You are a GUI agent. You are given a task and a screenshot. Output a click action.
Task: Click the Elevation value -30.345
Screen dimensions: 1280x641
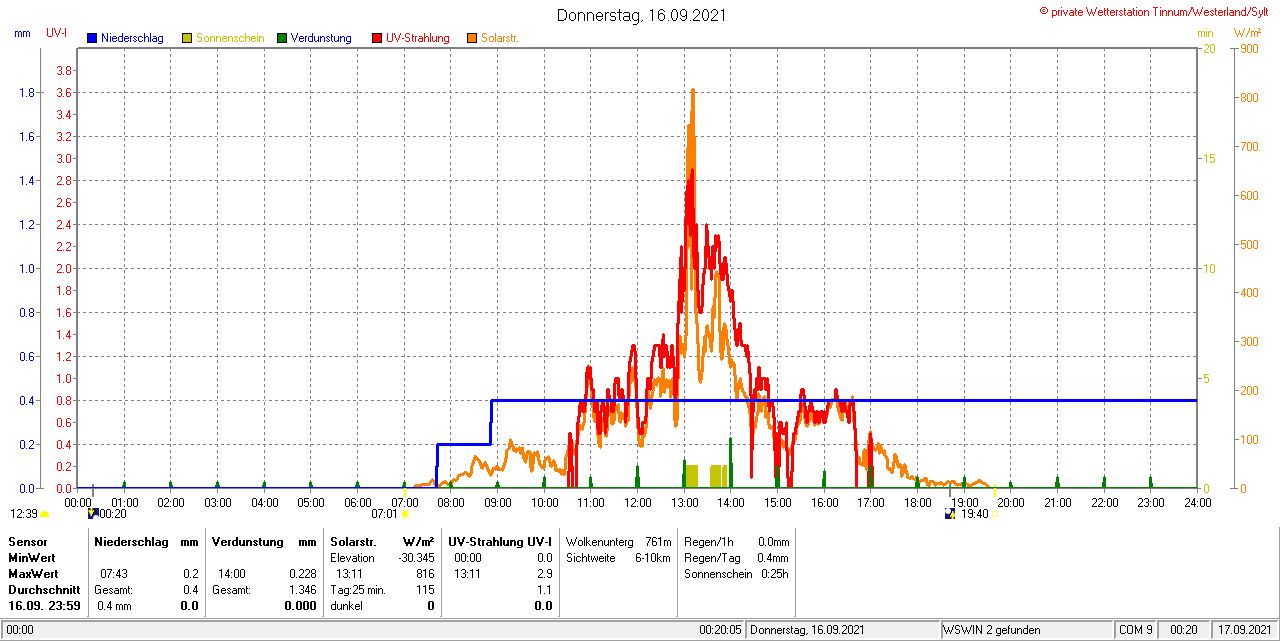pyautogui.click(x=415, y=557)
